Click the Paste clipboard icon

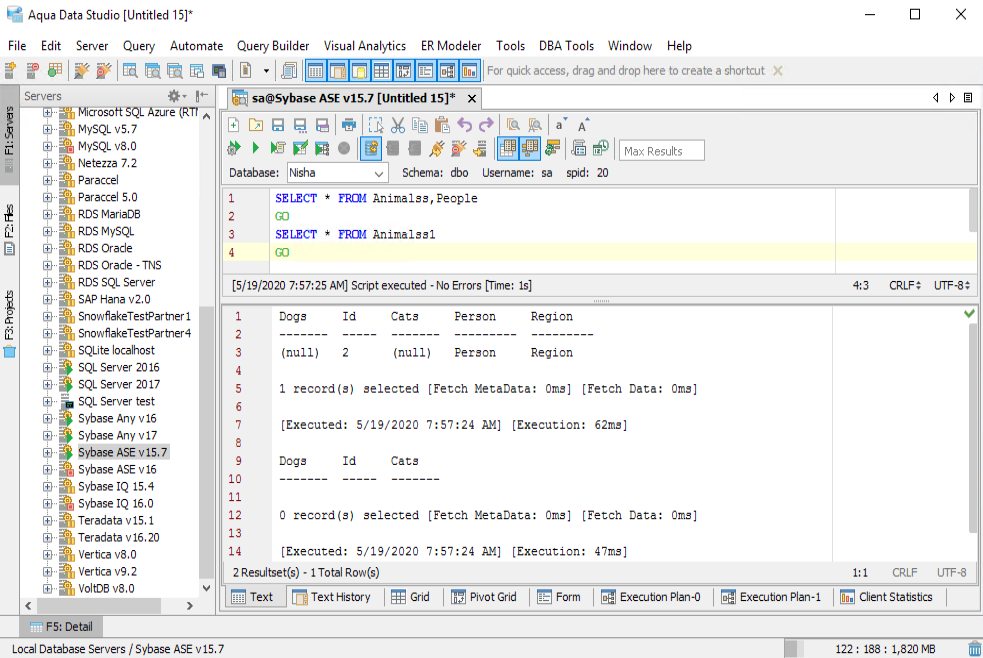point(441,125)
